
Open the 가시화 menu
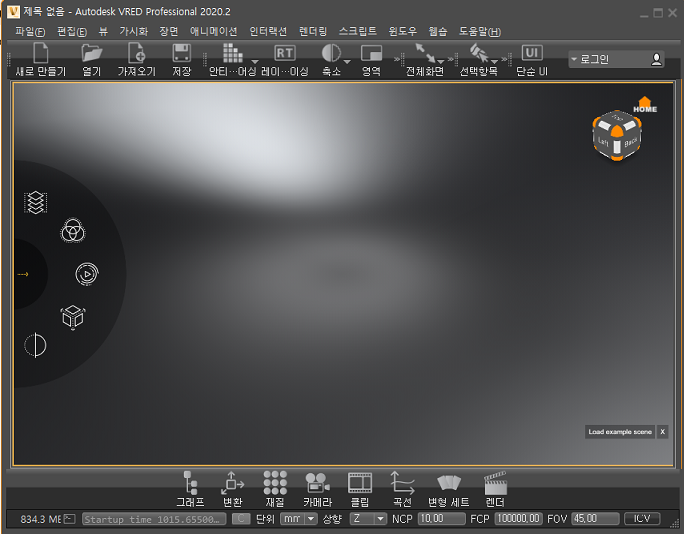click(133, 31)
